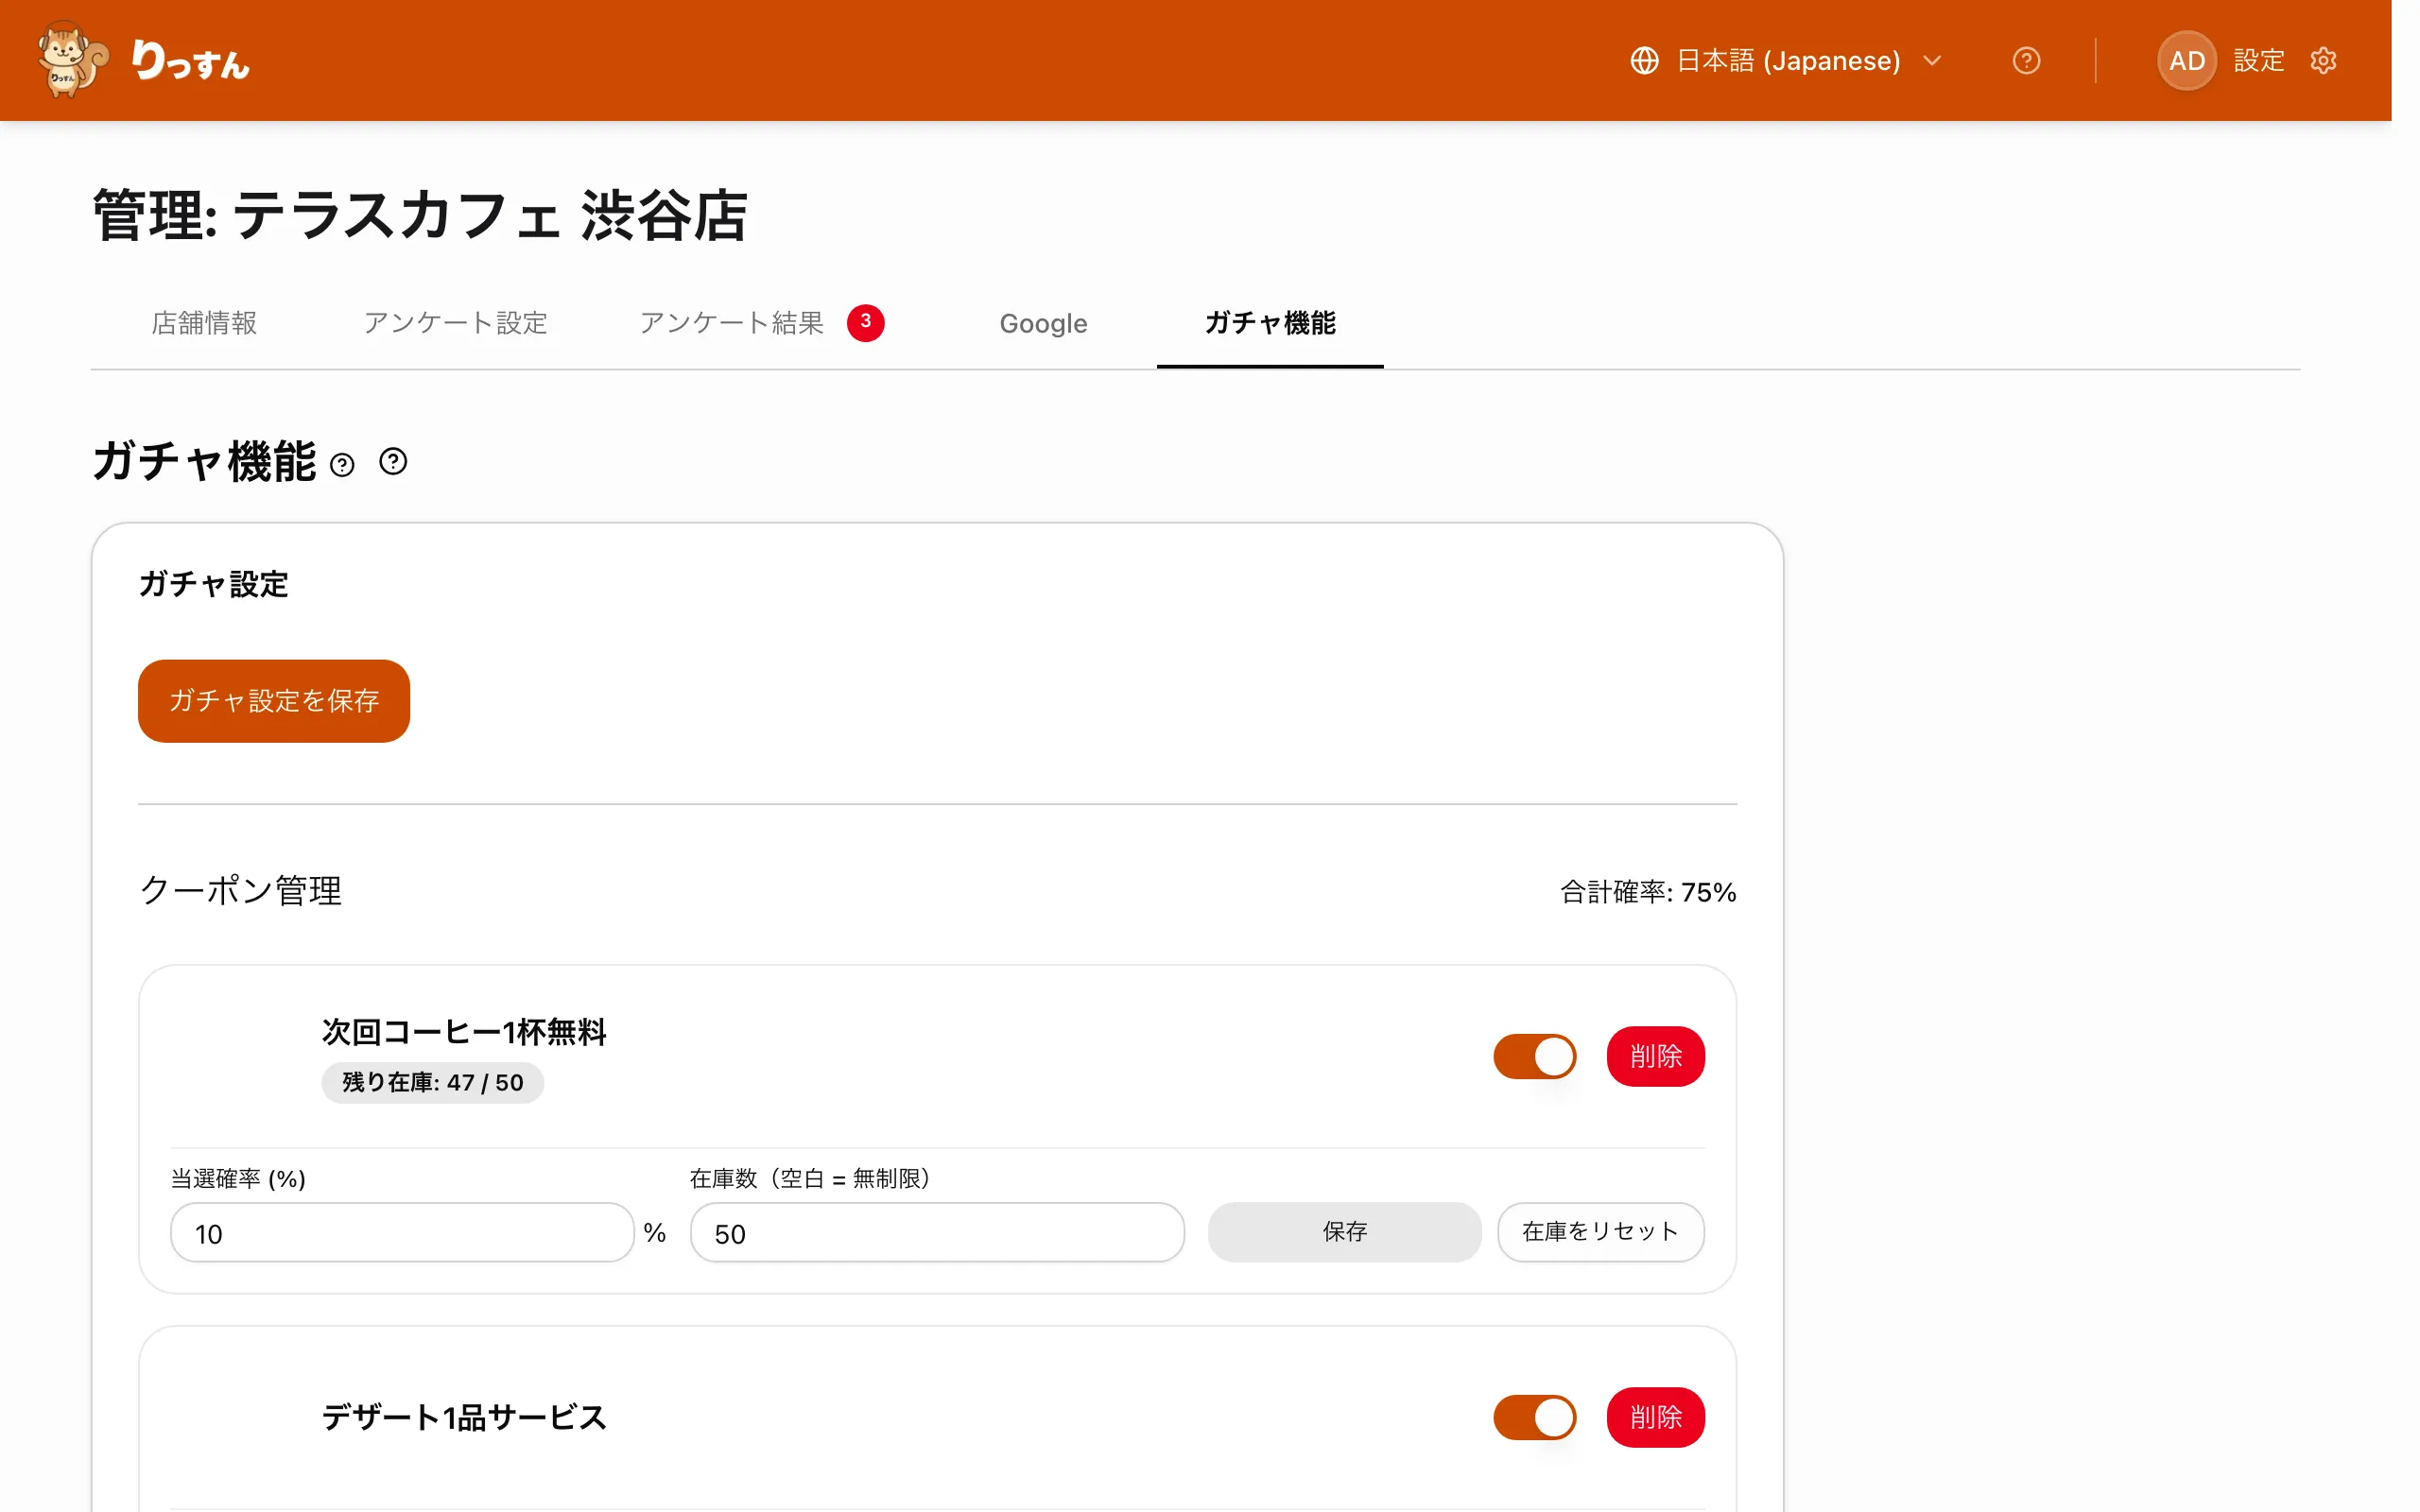This screenshot has height=1512, width=2420.
Task: Click 次回コーヒー1杯無料 coupon title
Action: click(464, 1032)
